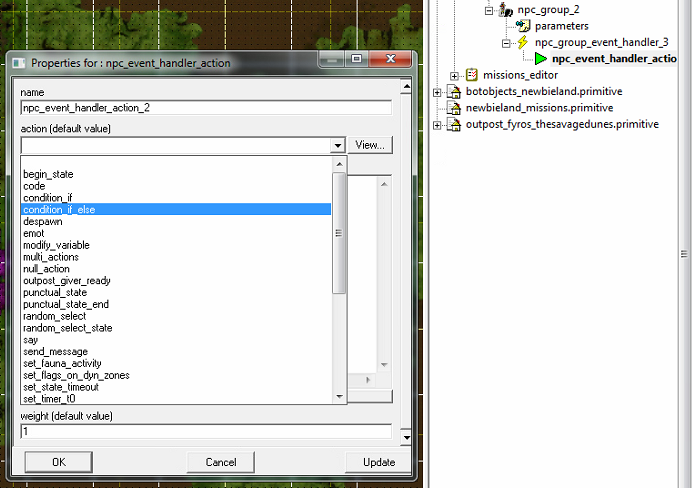Click the parameters node icon
Image resolution: width=692 pixels, height=488 pixels.
(522, 26)
